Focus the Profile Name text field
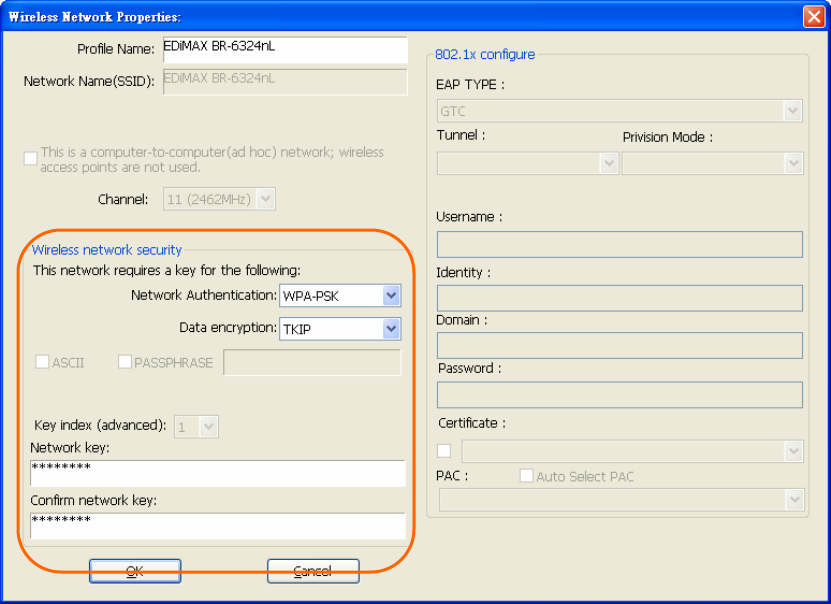Screen dimensions: 831x604 [285, 49]
